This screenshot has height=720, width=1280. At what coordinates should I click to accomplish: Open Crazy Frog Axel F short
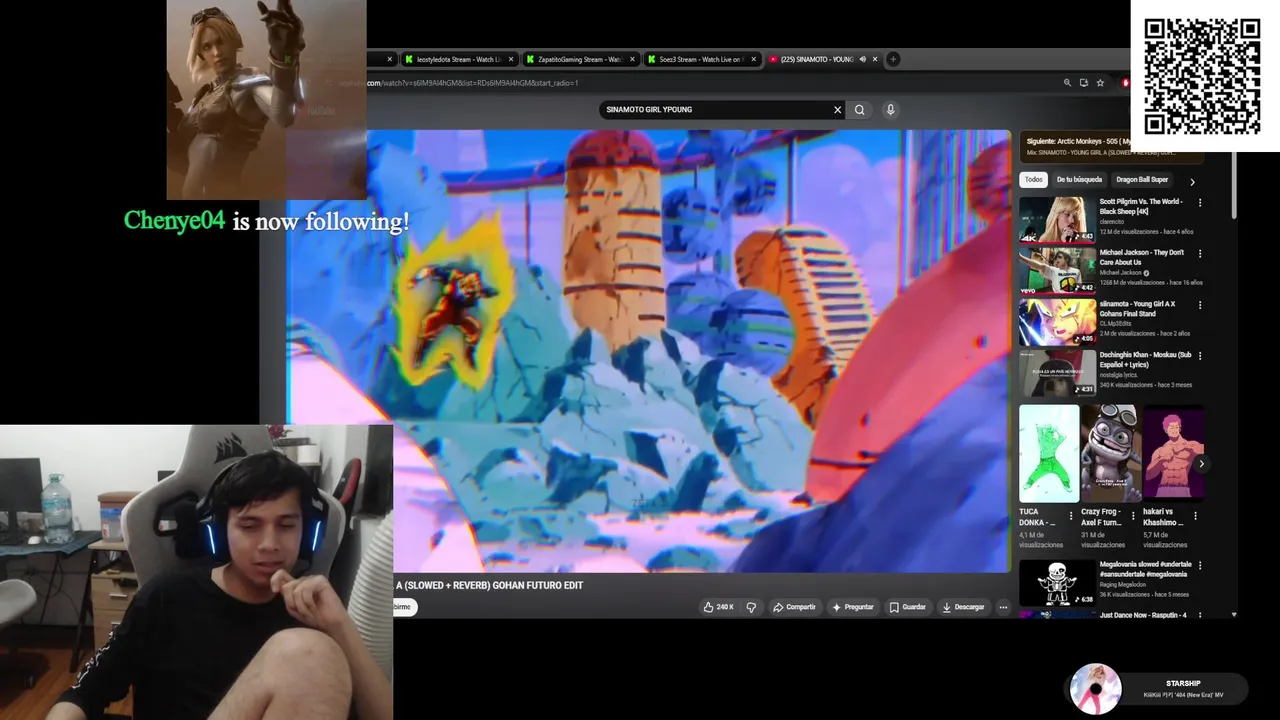pyautogui.click(x=1111, y=453)
